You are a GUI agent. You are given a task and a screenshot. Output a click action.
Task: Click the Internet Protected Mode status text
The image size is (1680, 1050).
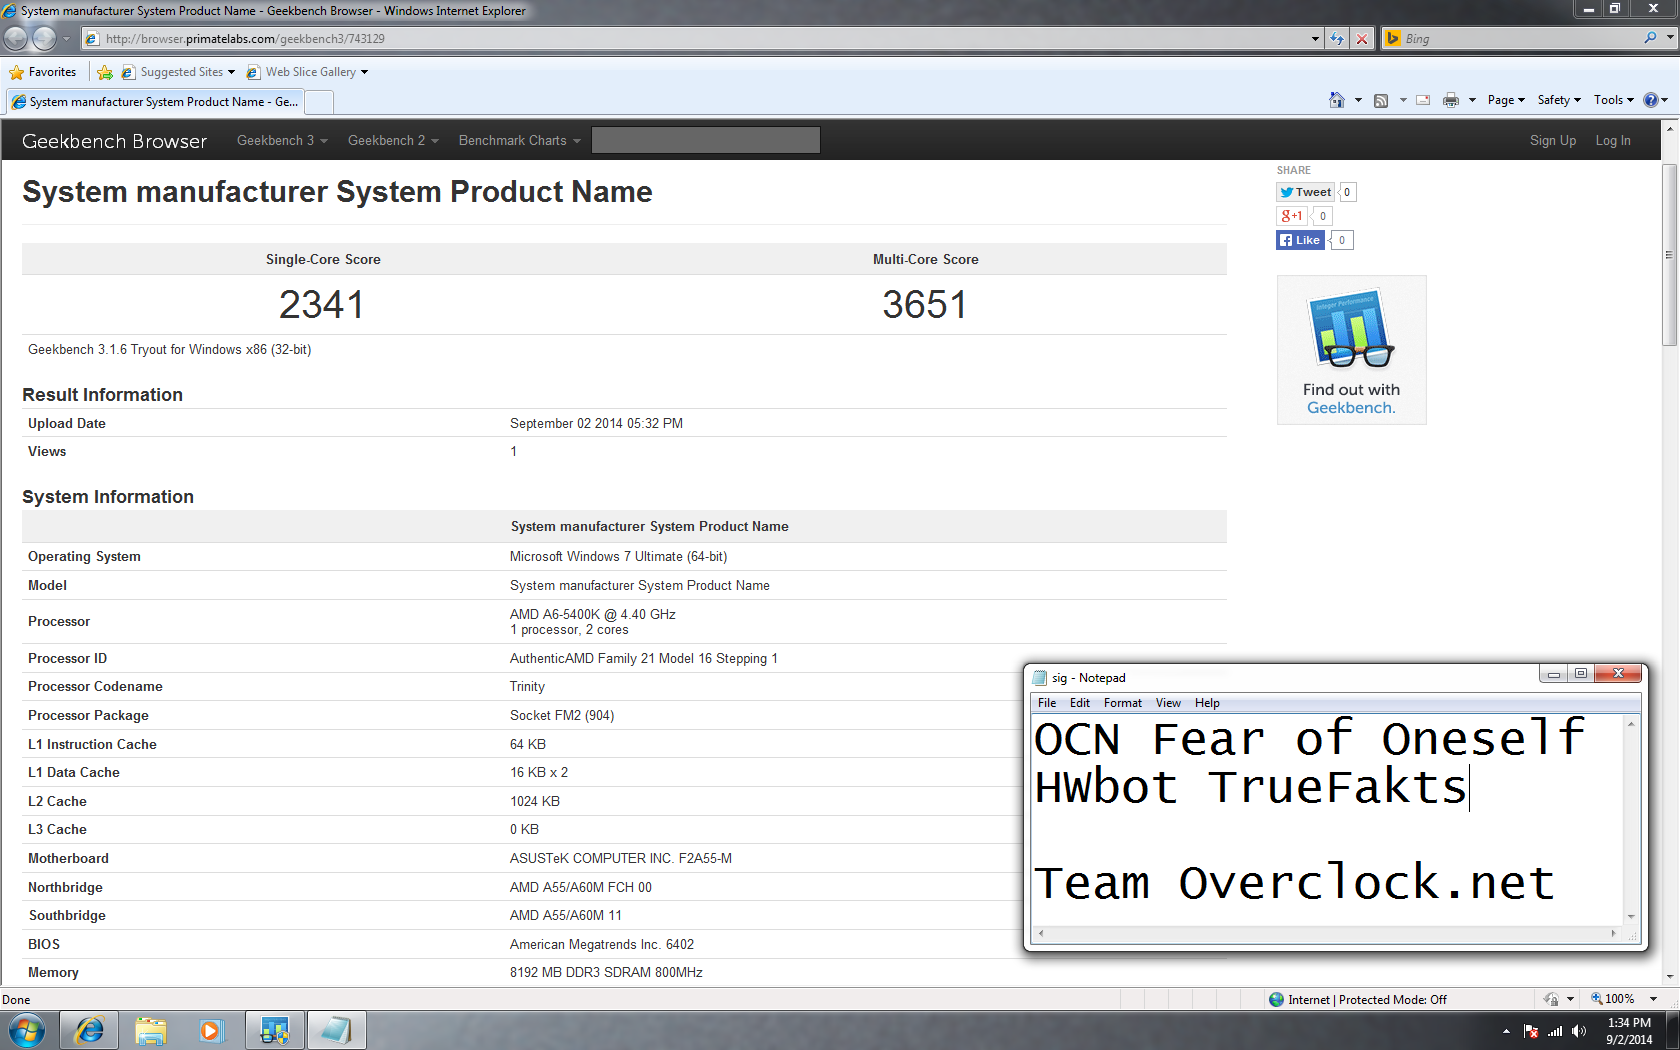1366,999
